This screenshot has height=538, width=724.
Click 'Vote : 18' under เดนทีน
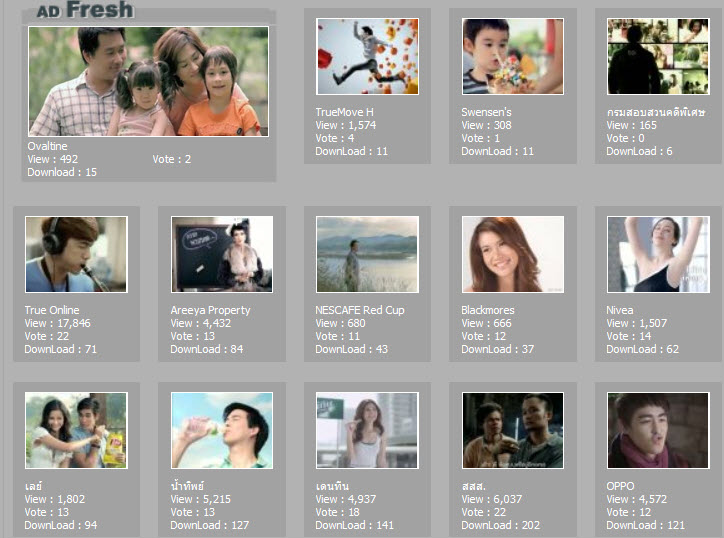(x=338, y=512)
